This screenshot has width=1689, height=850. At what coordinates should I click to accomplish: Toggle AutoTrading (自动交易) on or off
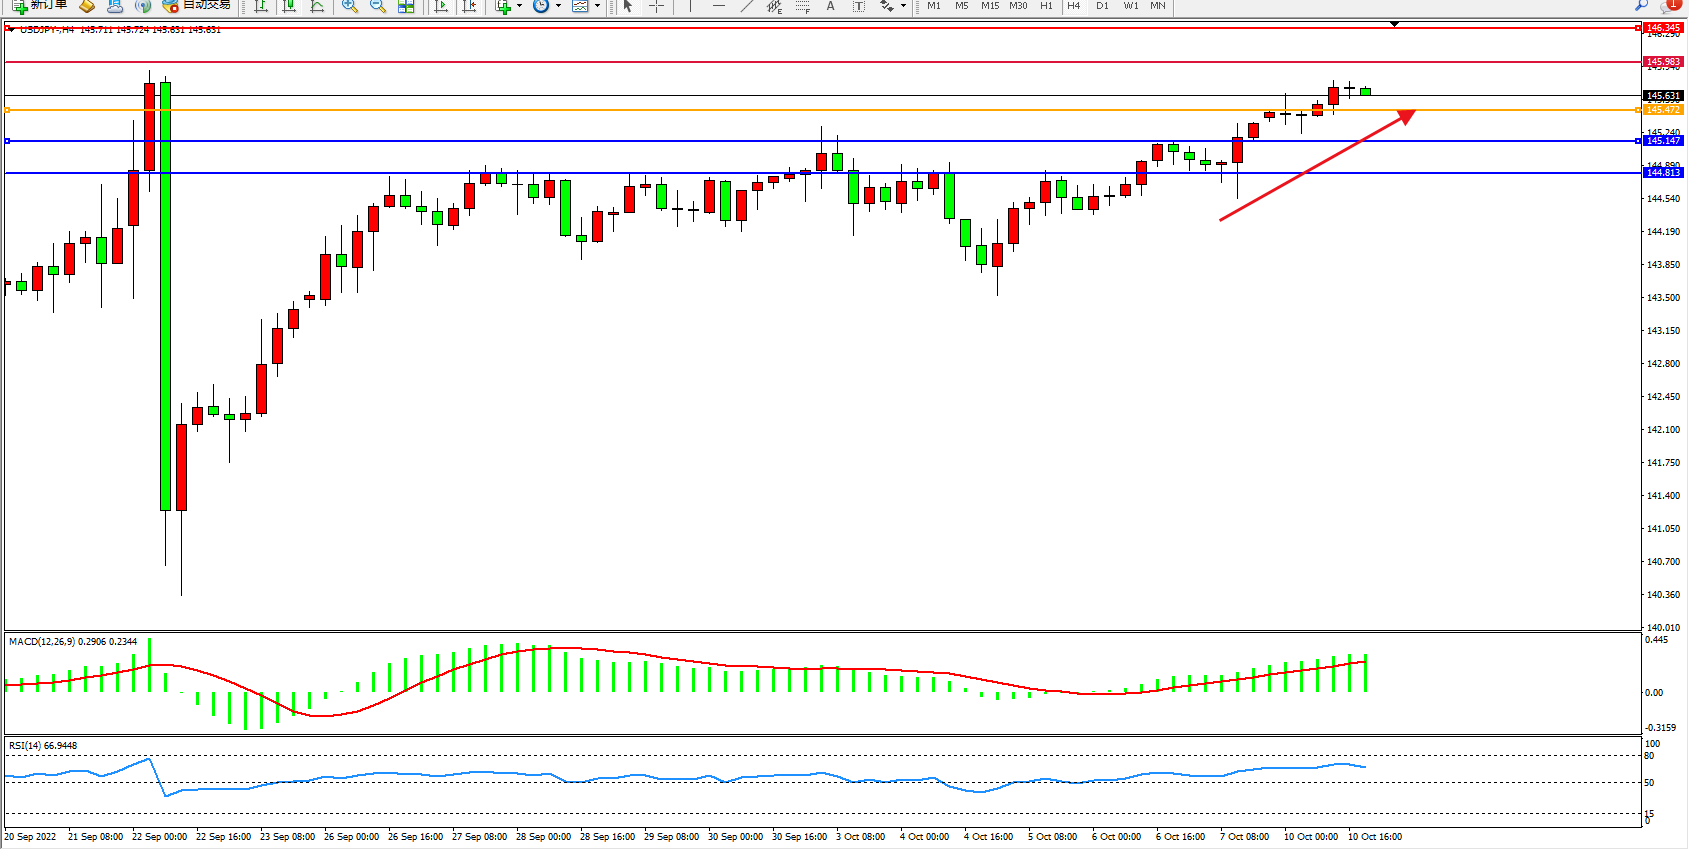click(x=198, y=5)
